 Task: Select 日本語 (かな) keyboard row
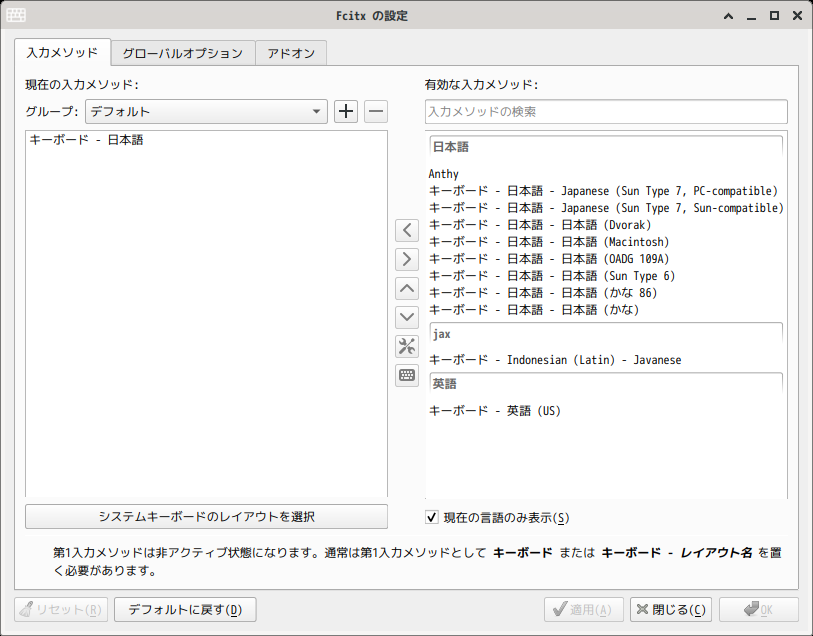(x=605, y=310)
